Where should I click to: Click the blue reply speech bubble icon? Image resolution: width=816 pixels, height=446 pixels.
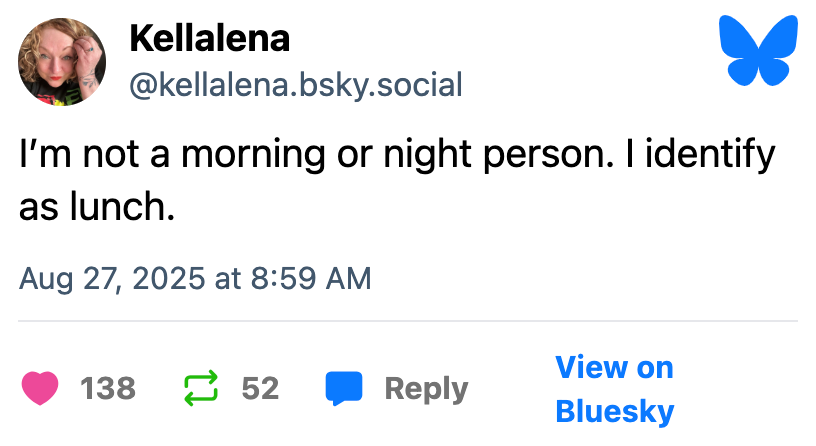pos(344,388)
